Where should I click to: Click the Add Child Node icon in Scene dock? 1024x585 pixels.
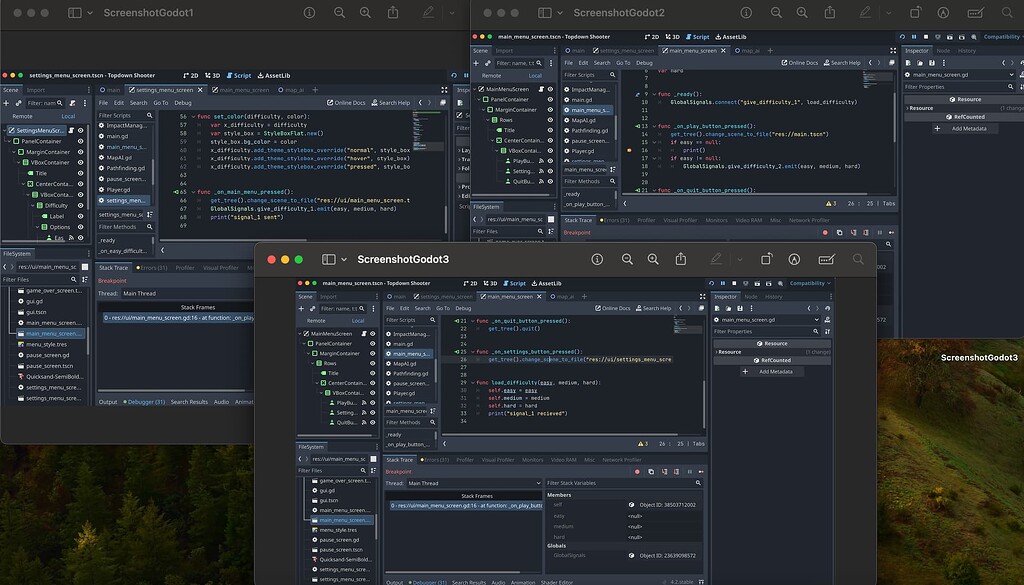click(302, 309)
